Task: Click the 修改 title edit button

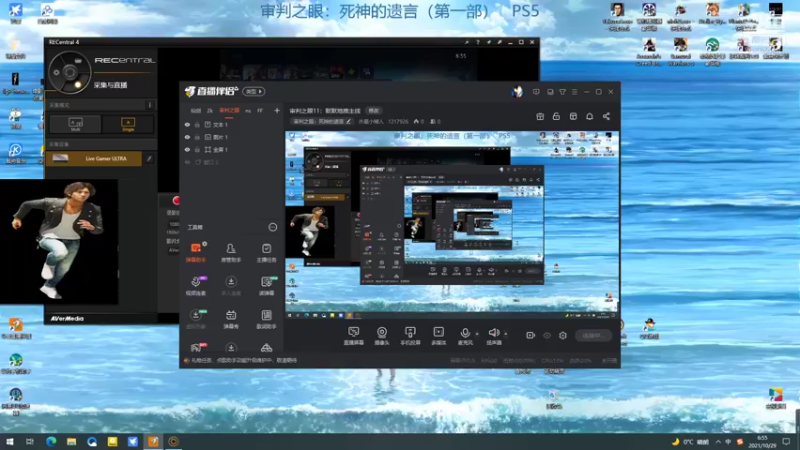Action: click(374, 111)
